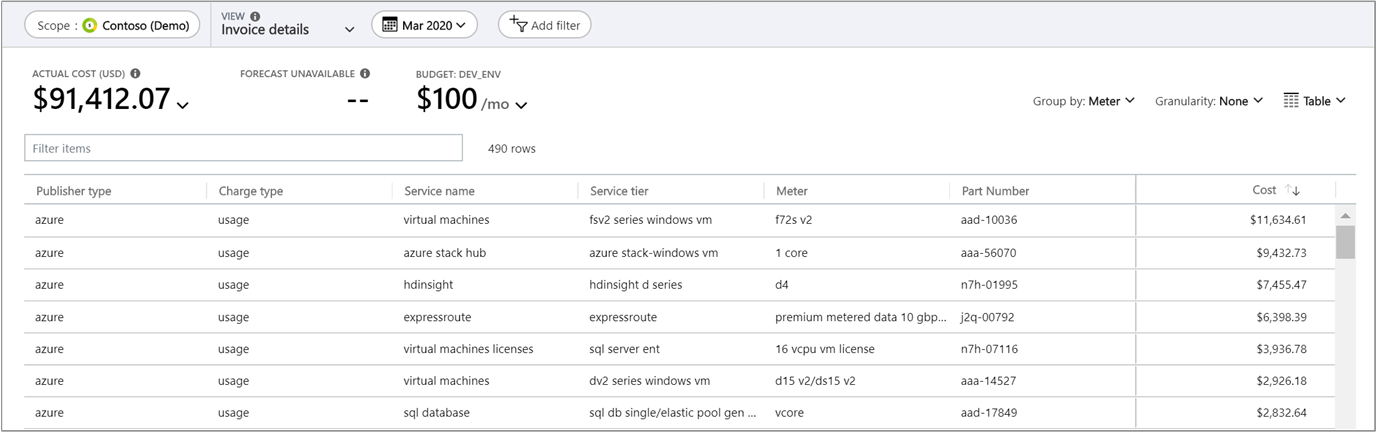Viewport: 1377px width, 432px height.
Task: Click the info icon beside Actual Cost
Action: [135, 73]
